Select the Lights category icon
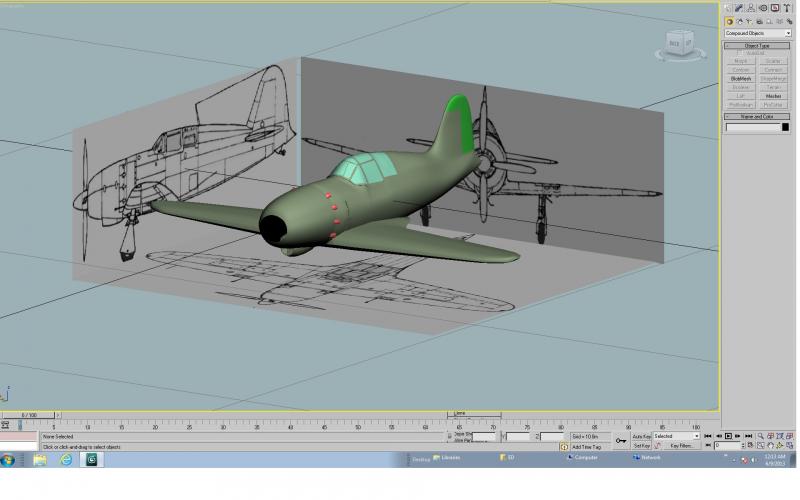800x500 pixels. pyautogui.click(x=749, y=22)
